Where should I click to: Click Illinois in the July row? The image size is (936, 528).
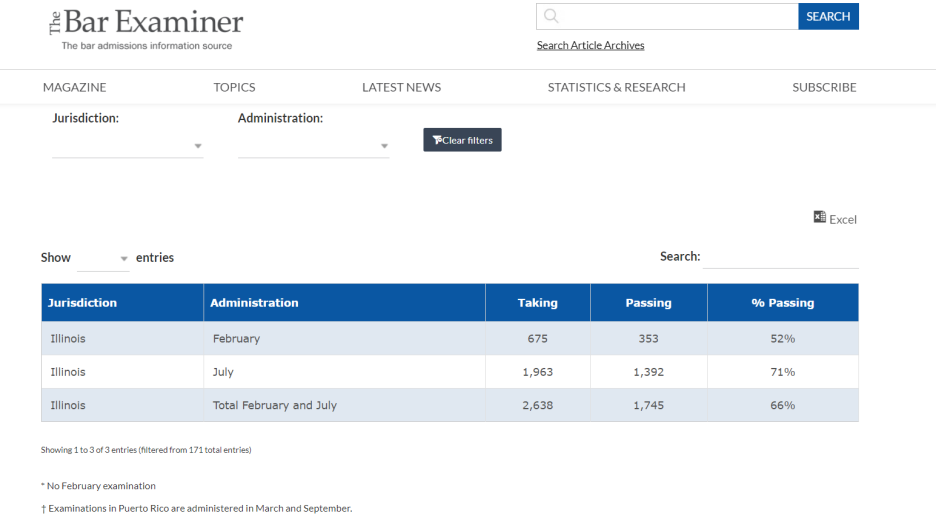(68, 372)
